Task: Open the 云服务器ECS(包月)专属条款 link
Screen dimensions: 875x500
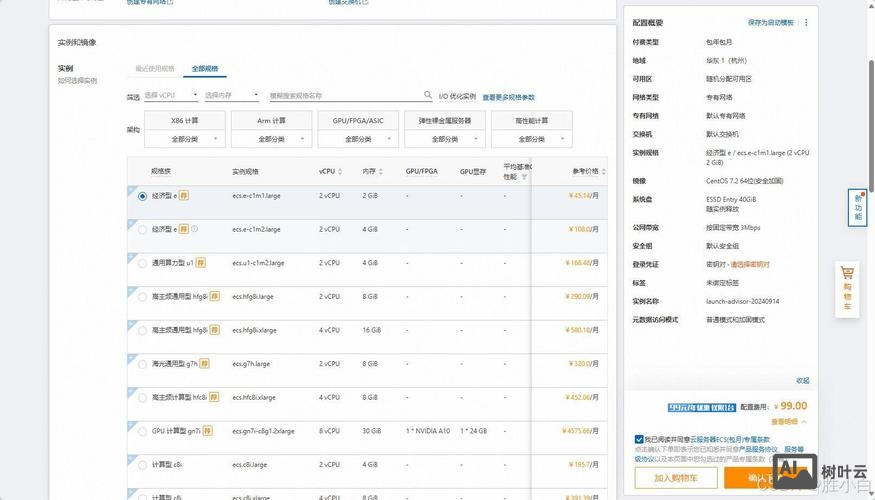Action: [730, 439]
